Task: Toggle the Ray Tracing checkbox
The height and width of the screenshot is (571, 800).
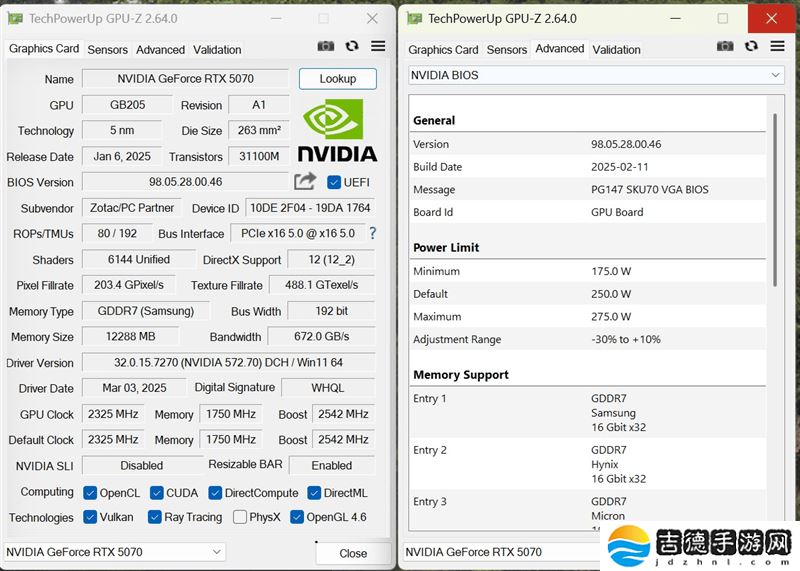Action: (155, 517)
